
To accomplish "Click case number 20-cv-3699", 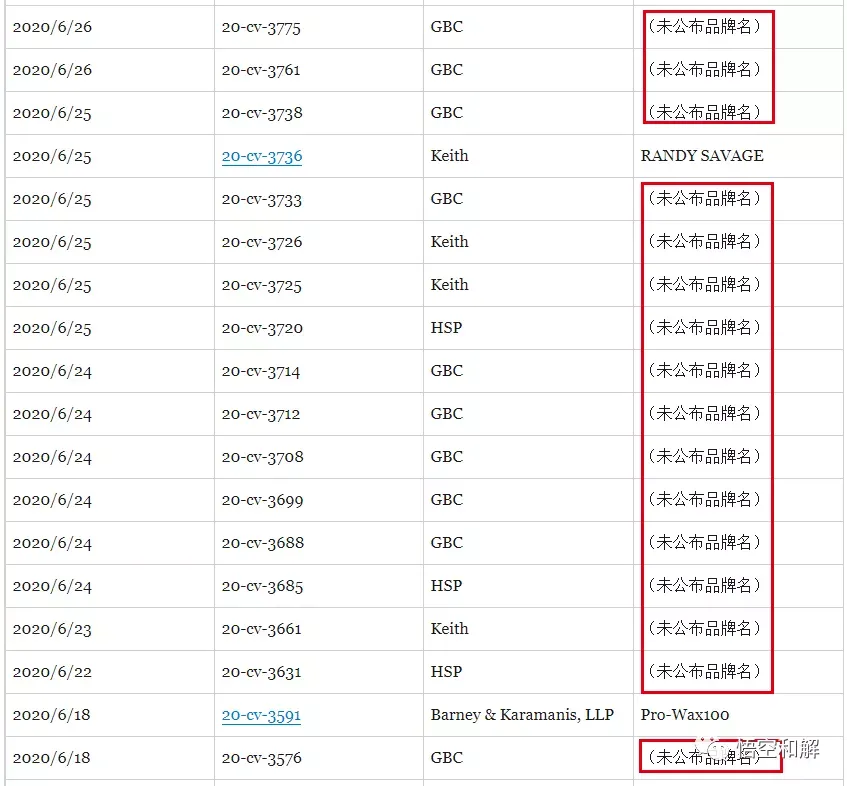I will click(262, 500).
